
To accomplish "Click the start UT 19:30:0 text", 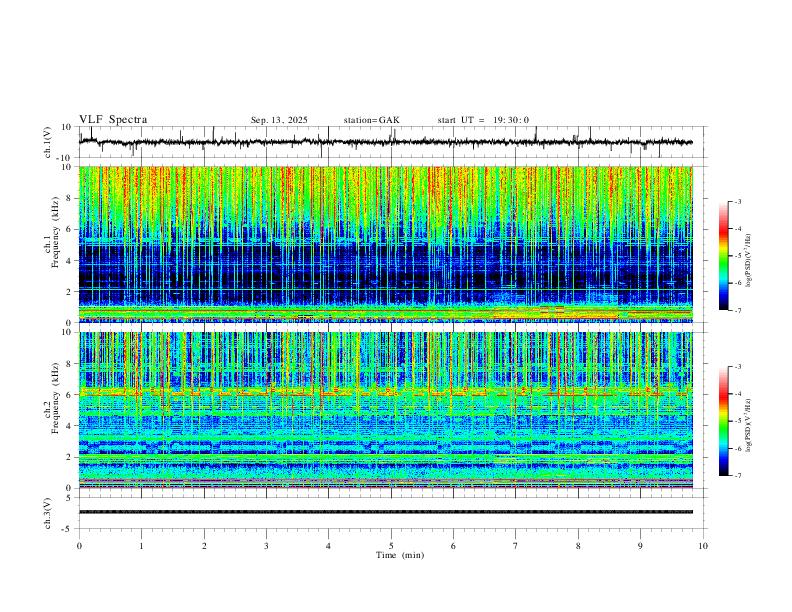I will 483,120.
